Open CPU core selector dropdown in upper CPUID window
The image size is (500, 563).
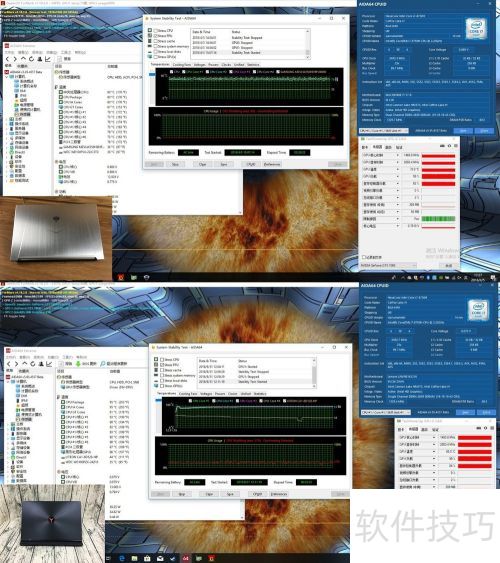384,131
